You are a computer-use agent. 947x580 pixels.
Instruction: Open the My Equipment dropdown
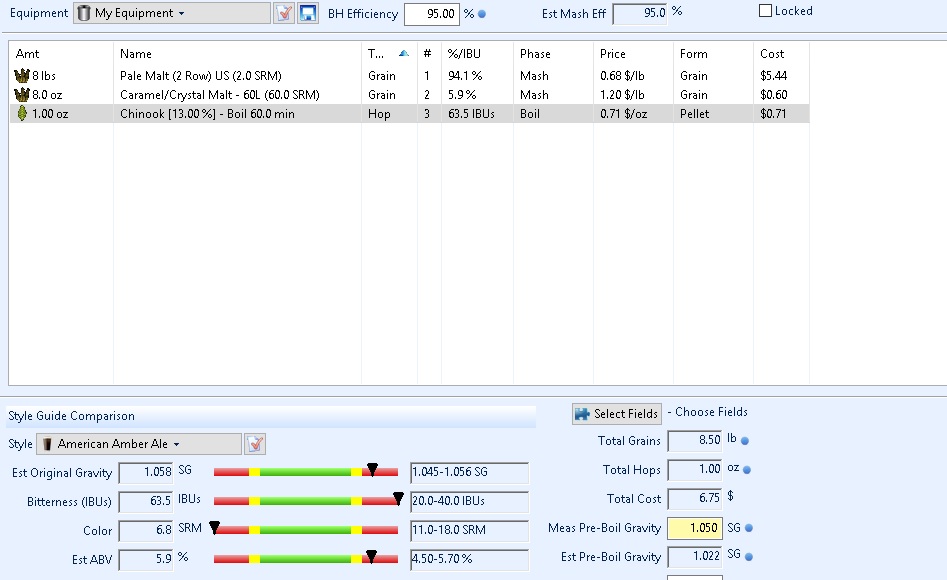point(172,13)
